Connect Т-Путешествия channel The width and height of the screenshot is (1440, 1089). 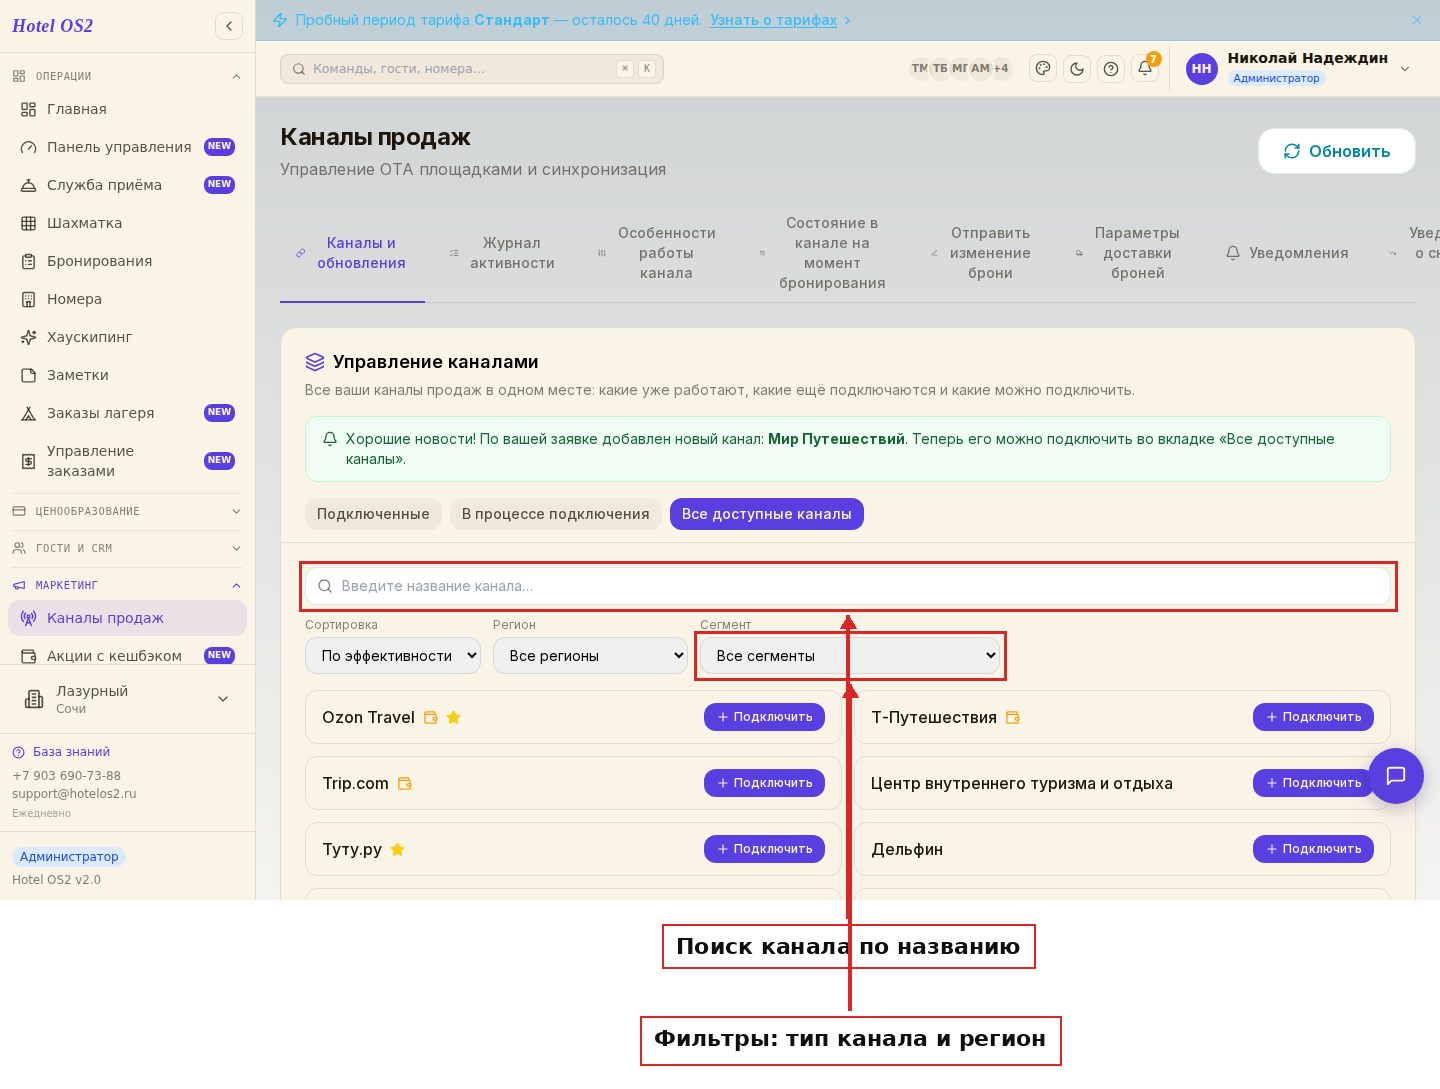coord(1313,717)
